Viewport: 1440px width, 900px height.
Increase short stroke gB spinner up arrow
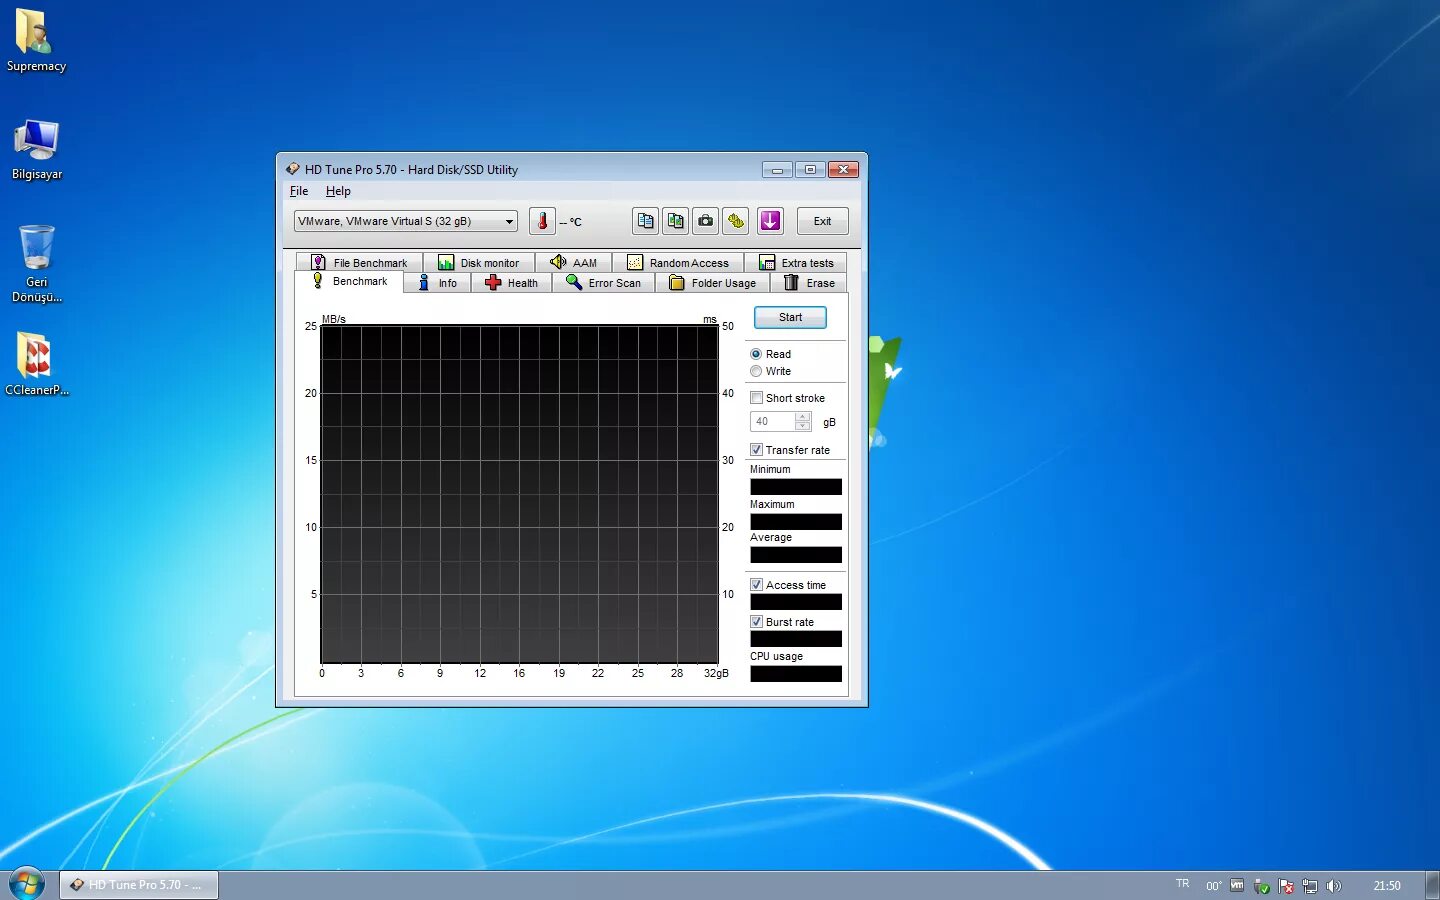click(802, 417)
